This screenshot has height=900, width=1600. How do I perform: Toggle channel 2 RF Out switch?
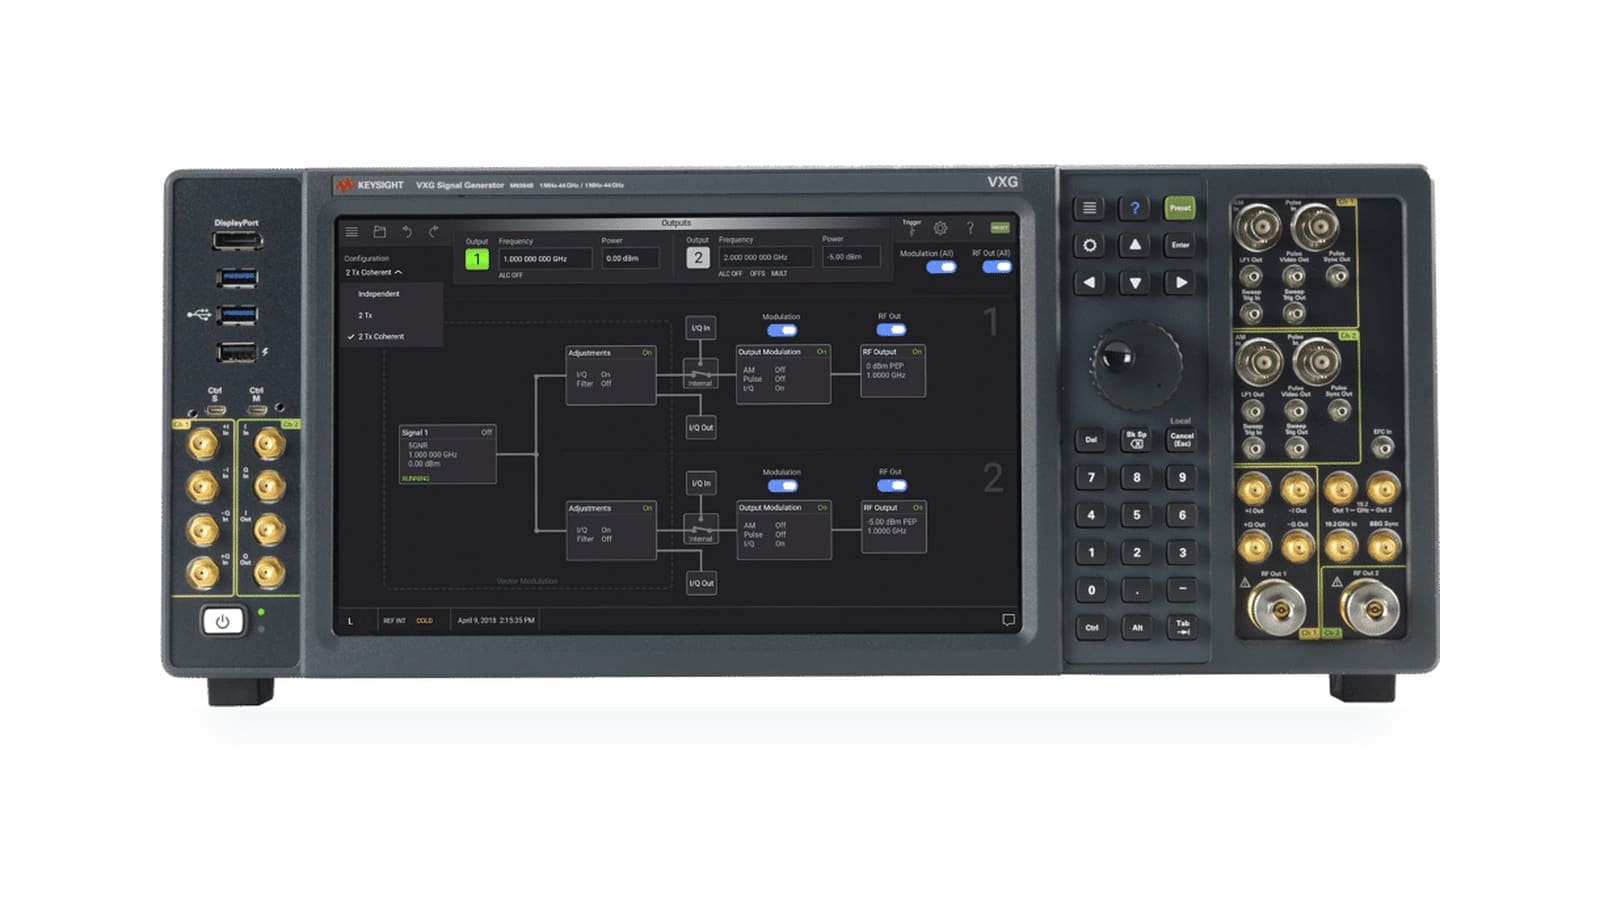pyautogui.click(x=891, y=485)
